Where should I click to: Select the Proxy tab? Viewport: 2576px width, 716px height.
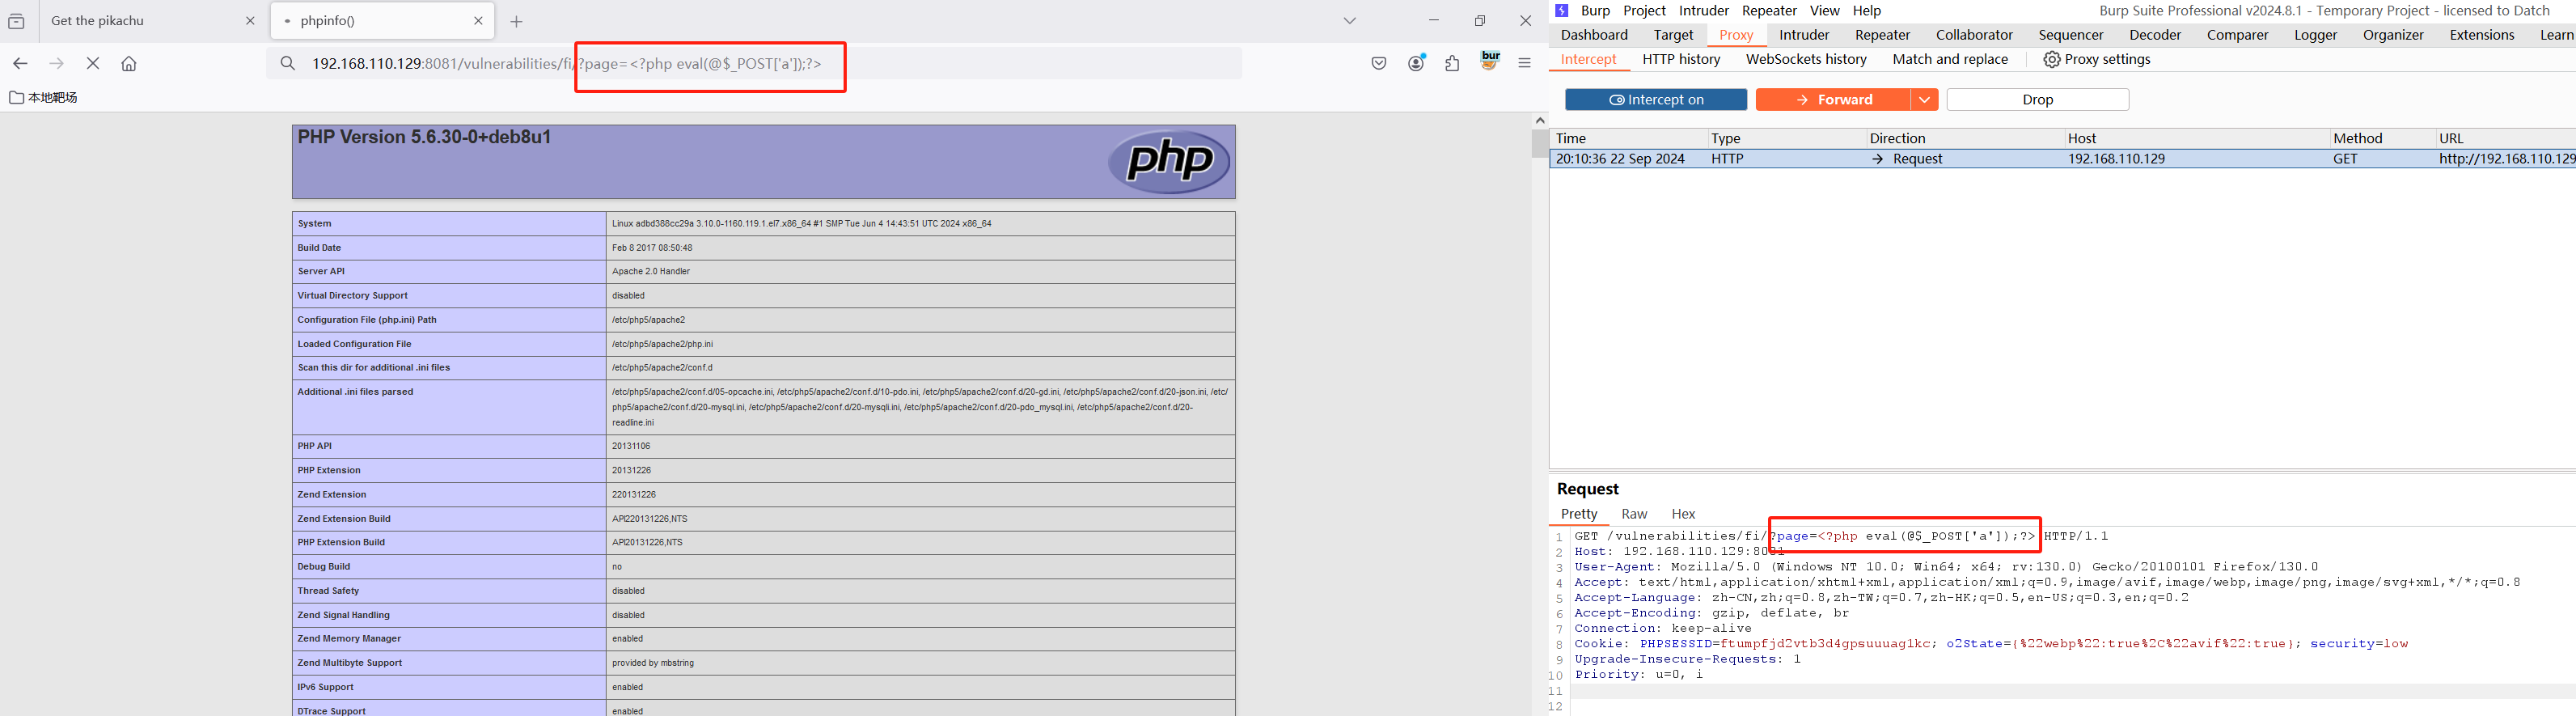point(1736,35)
